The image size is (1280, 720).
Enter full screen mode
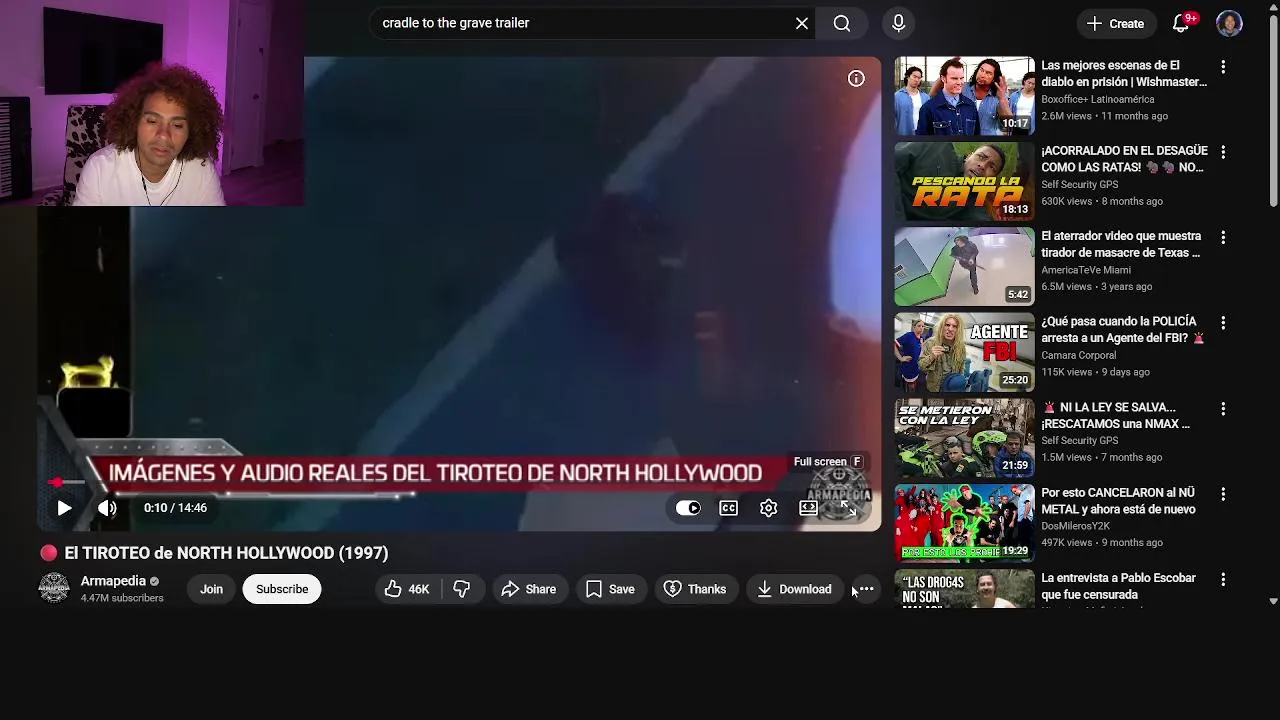848,508
